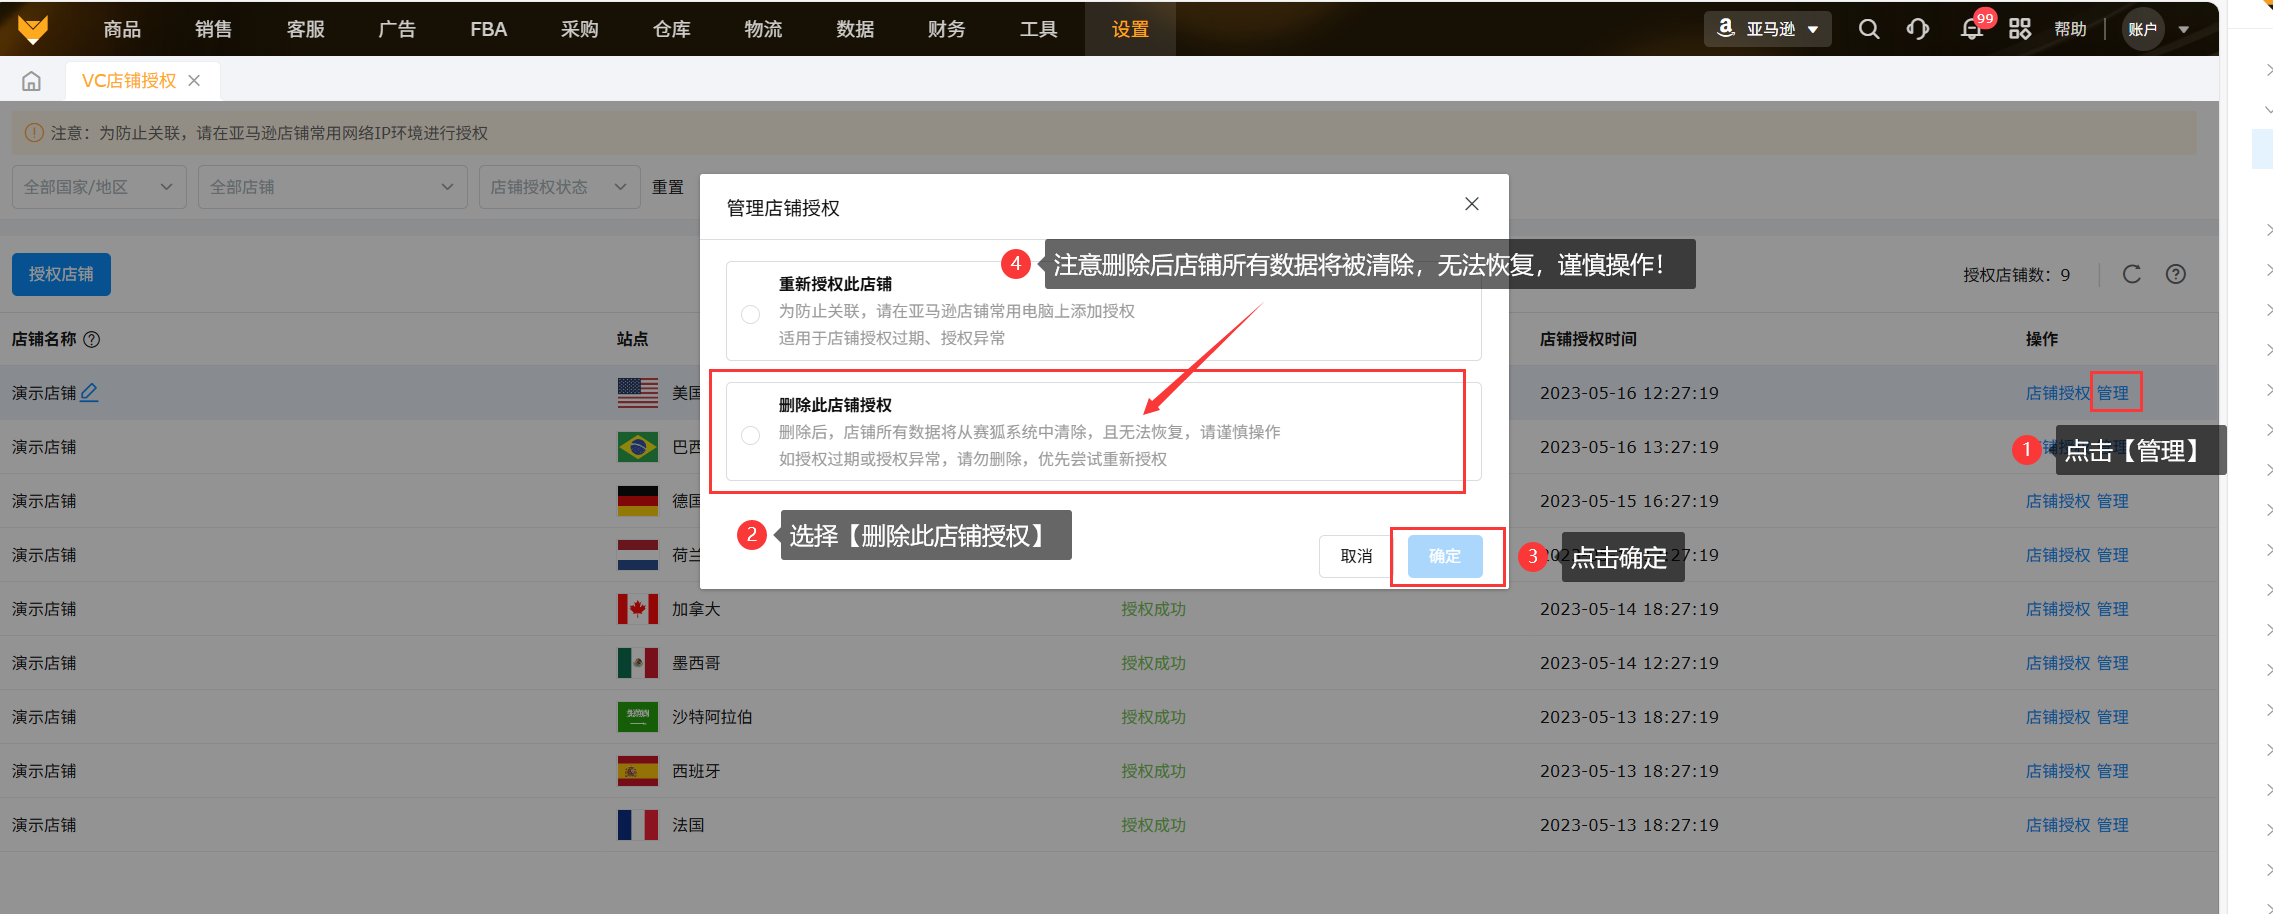This screenshot has height=914, width=2273.
Task: Open the 亚马逊 platform switcher
Action: tap(1768, 29)
